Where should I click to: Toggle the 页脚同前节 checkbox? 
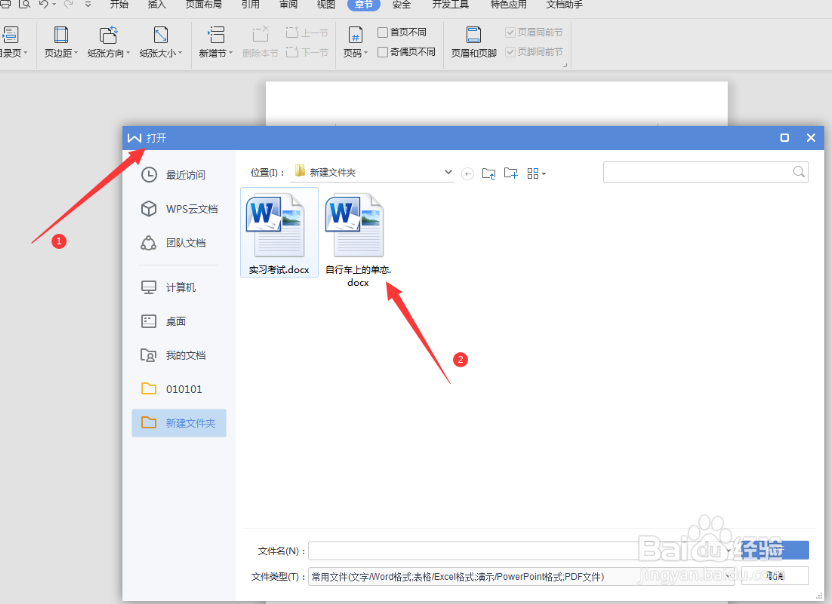click(x=510, y=52)
